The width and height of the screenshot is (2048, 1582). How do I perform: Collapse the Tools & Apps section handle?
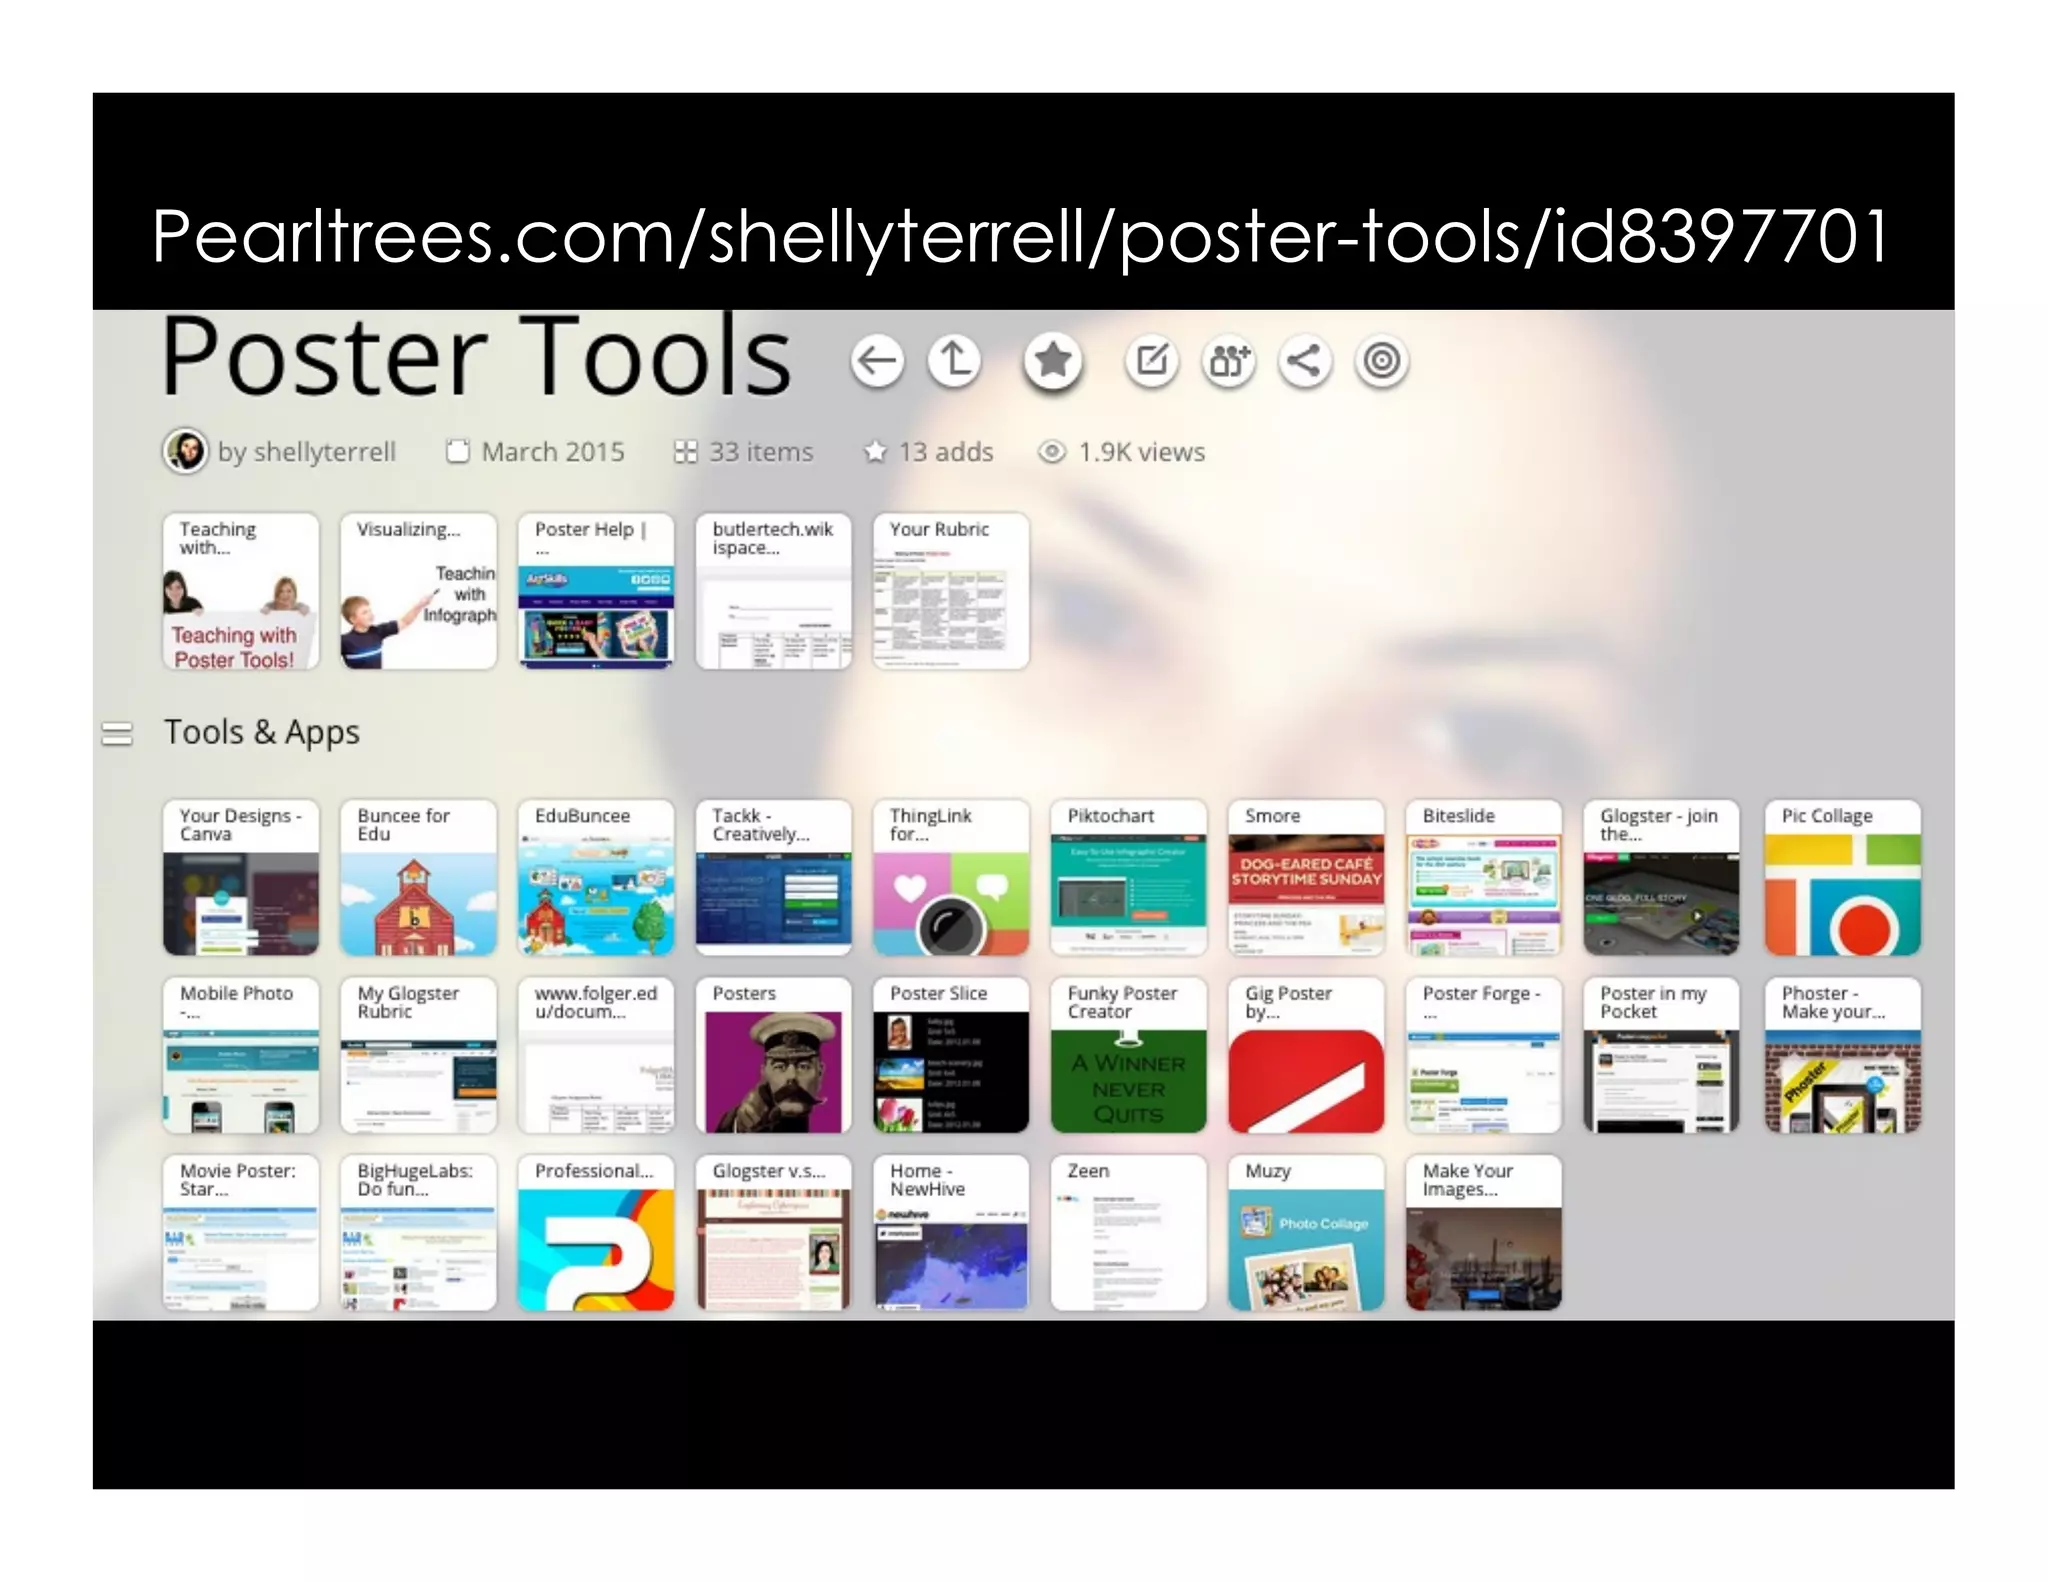pos(117,734)
